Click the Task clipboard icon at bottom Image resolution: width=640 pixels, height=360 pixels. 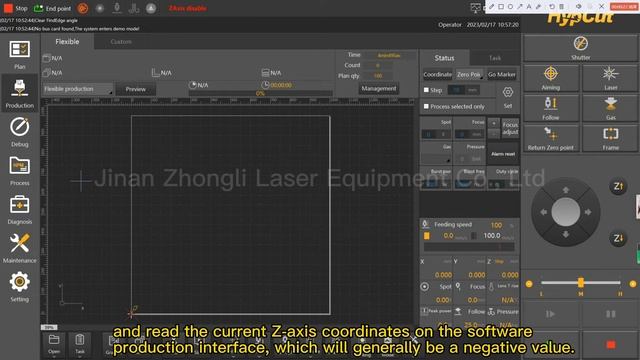point(80,344)
